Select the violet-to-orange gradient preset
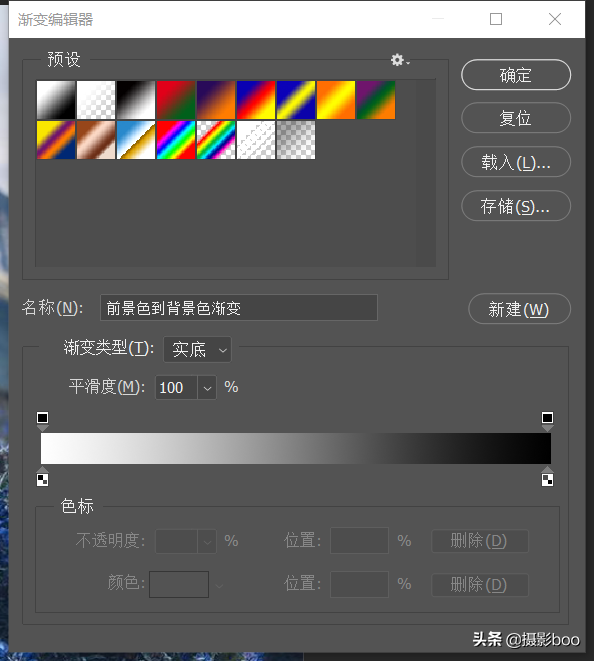Screen dimensions: 594x661 tap(216, 100)
